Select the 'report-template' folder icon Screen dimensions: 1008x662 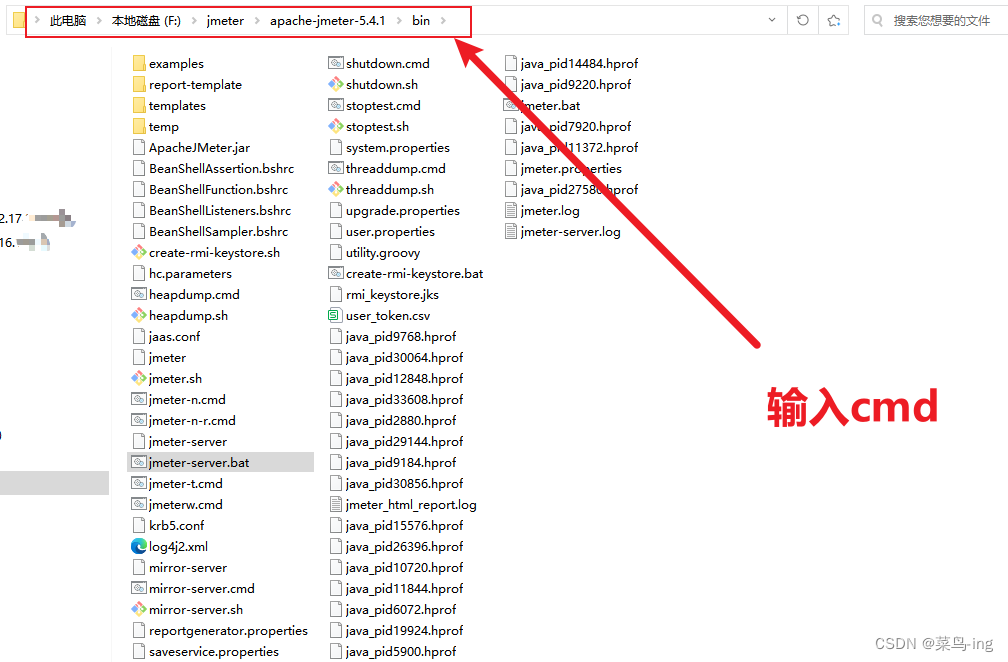coord(138,84)
